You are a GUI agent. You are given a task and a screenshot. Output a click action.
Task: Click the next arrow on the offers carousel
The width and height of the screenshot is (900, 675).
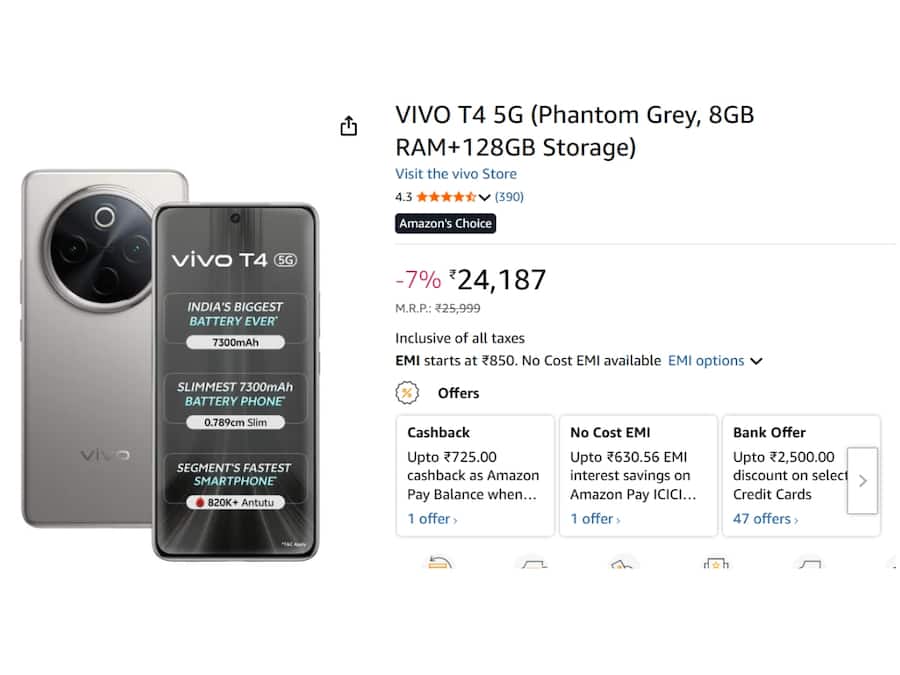point(862,481)
